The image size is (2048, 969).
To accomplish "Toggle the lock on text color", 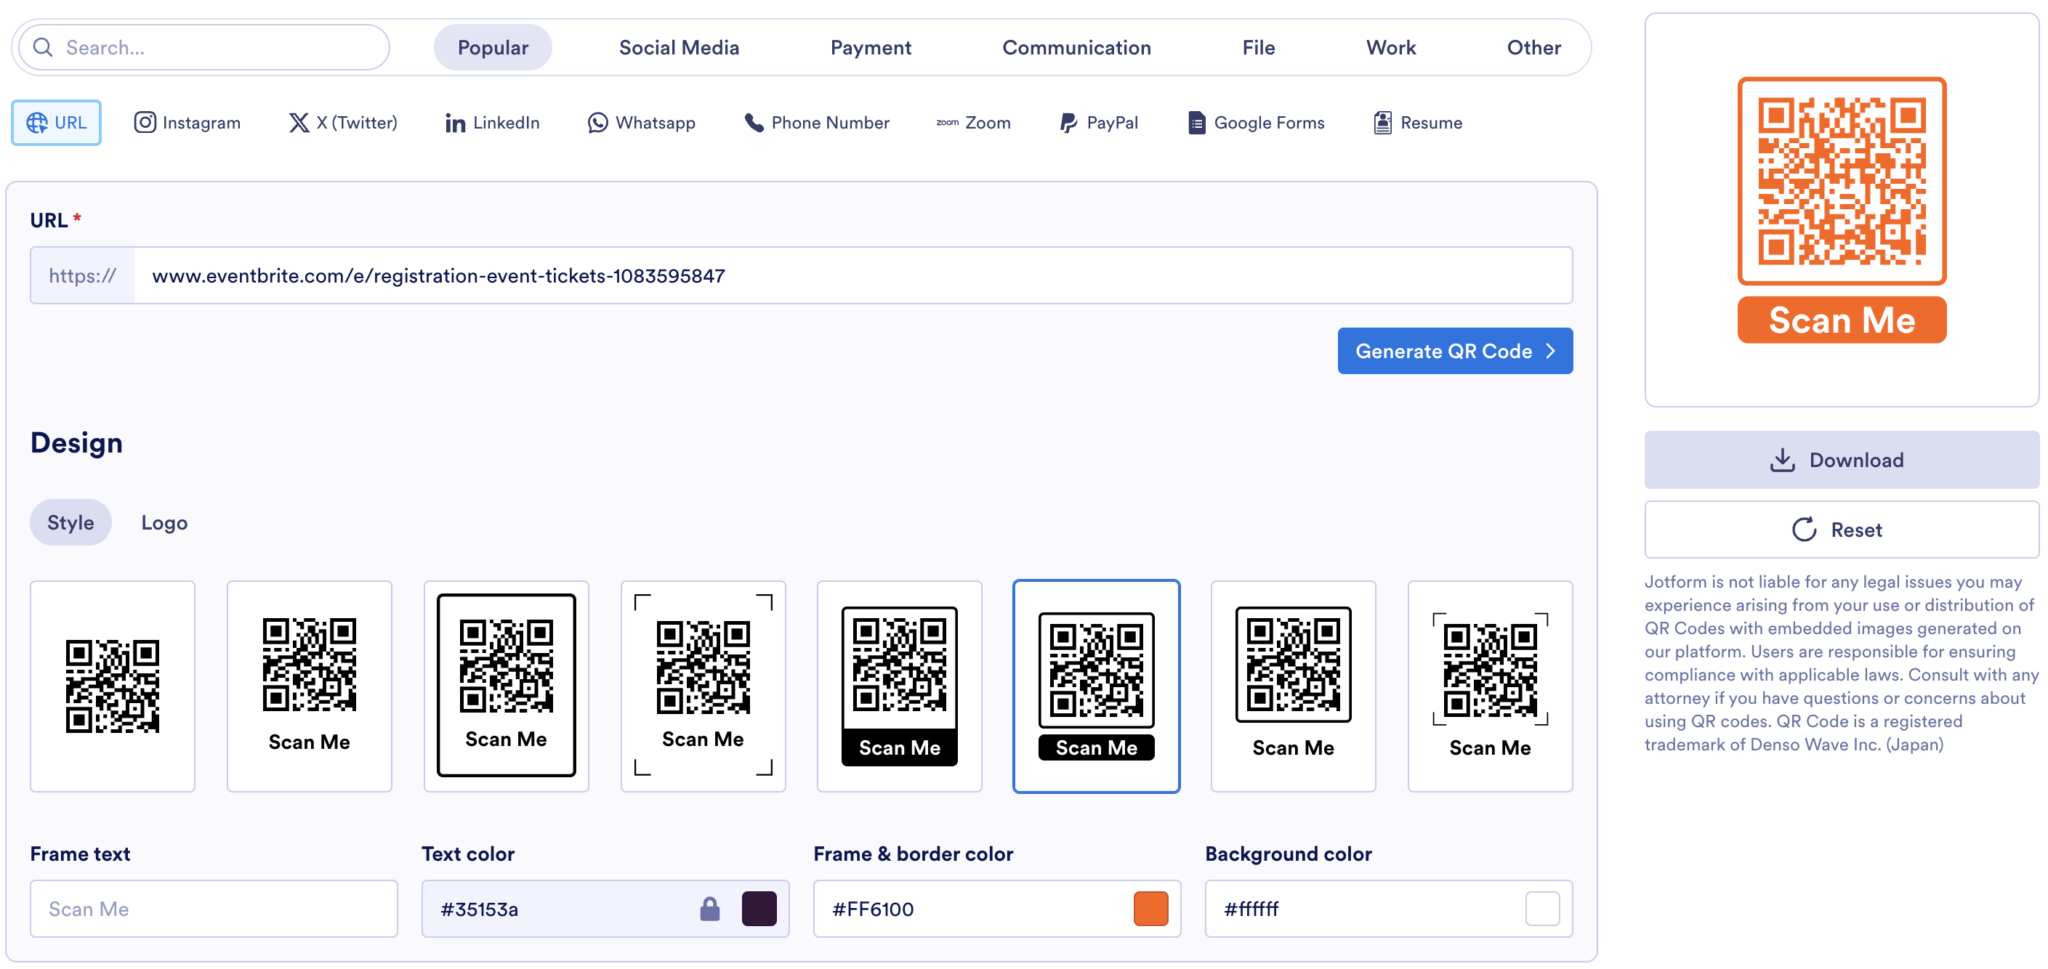I will click(x=709, y=908).
